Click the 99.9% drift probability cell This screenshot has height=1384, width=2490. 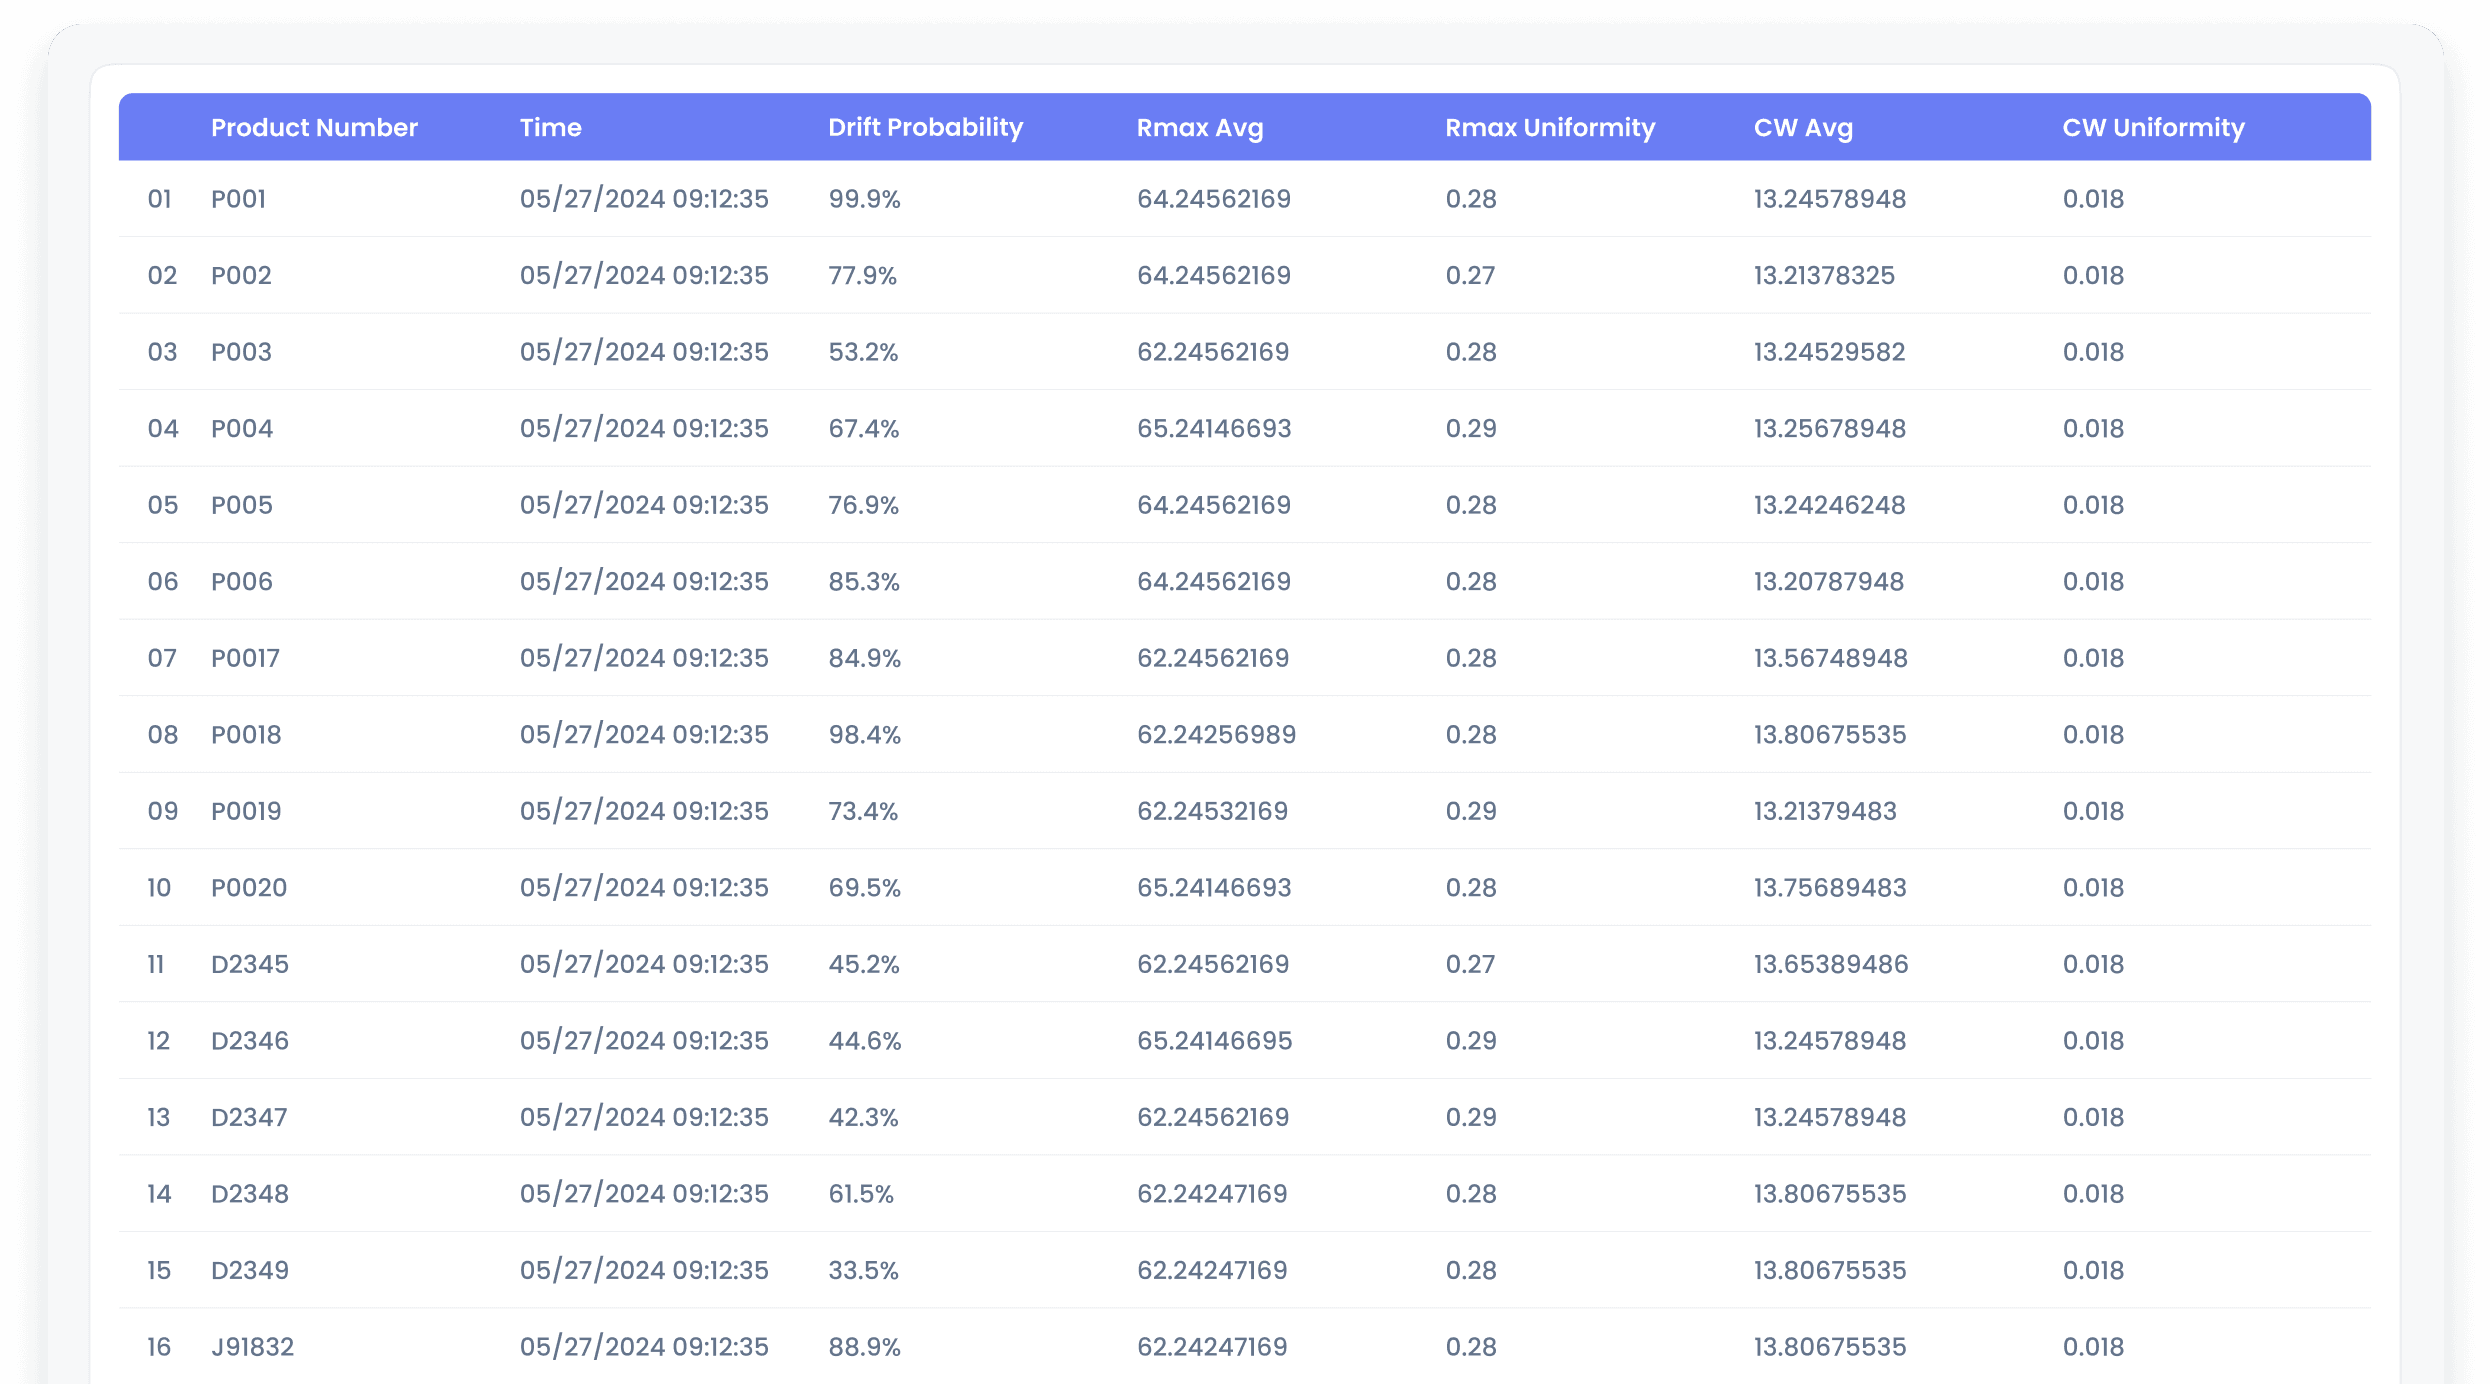pos(864,199)
